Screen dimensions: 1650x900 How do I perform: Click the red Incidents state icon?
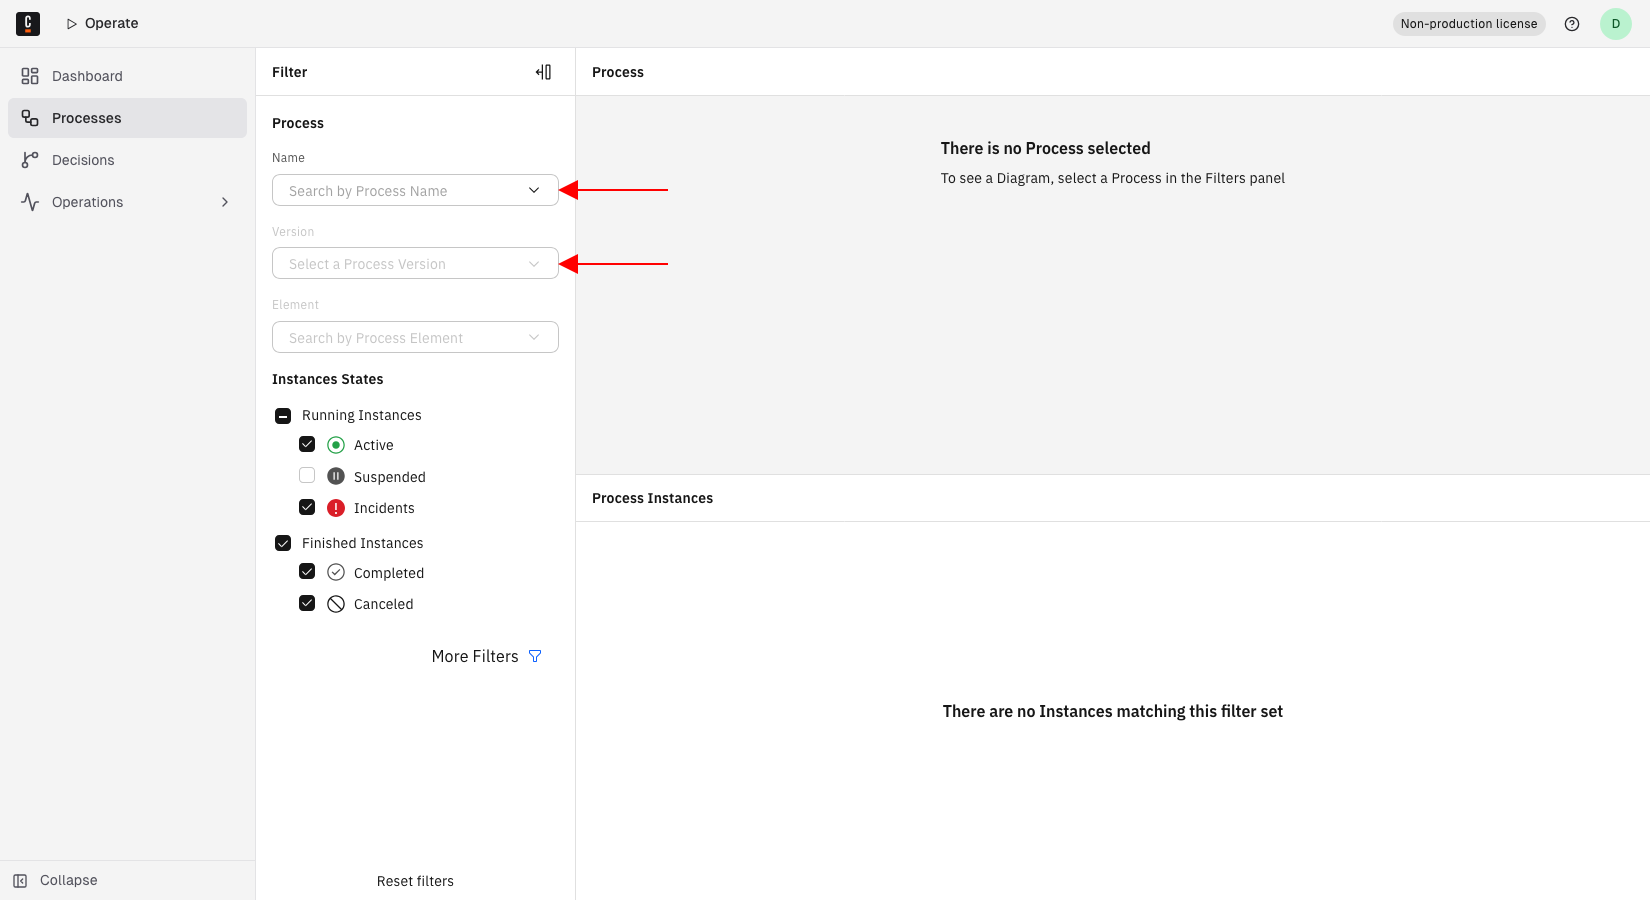pyautogui.click(x=336, y=508)
